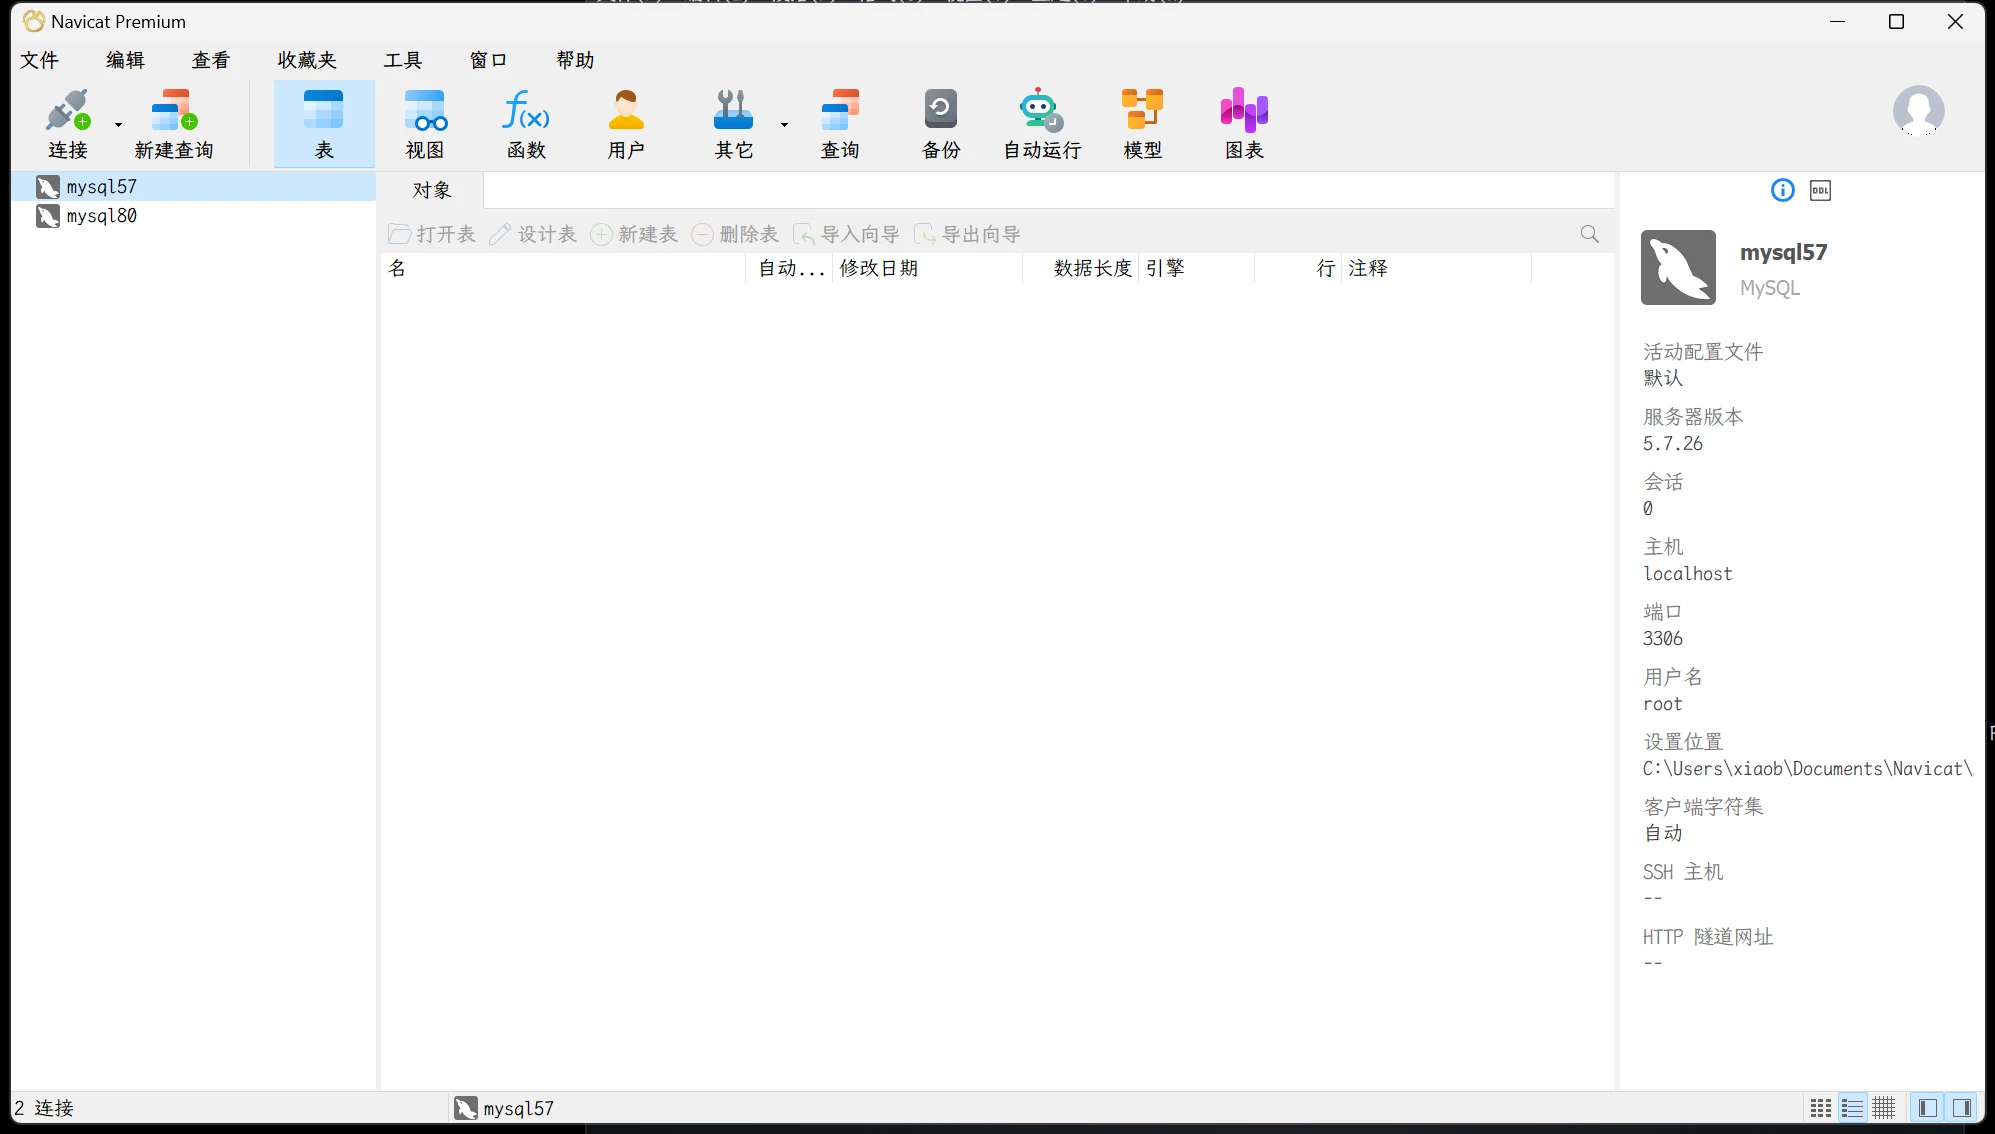This screenshot has width=1995, height=1134.
Task: Open the Tools (工具) menu
Action: pyautogui.click(x=403, y=60)
